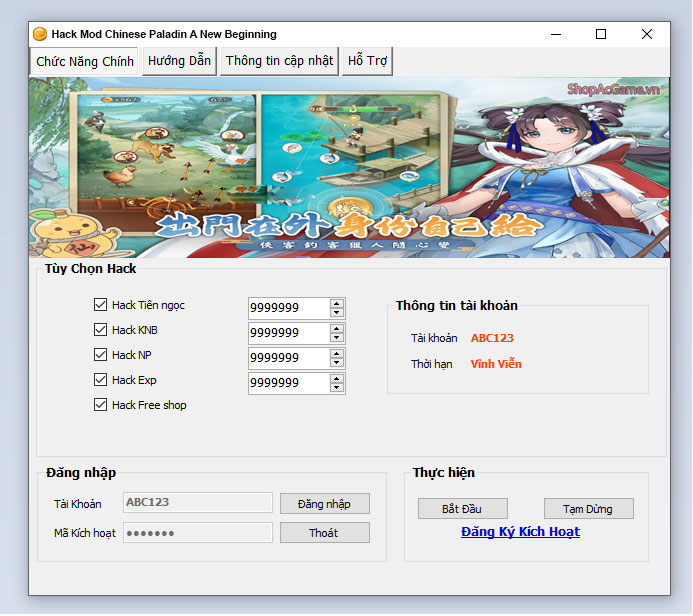Increase the Hack NP value with up arrow
The width and height of the screenshot is (693, 616).
coord(337,354)
